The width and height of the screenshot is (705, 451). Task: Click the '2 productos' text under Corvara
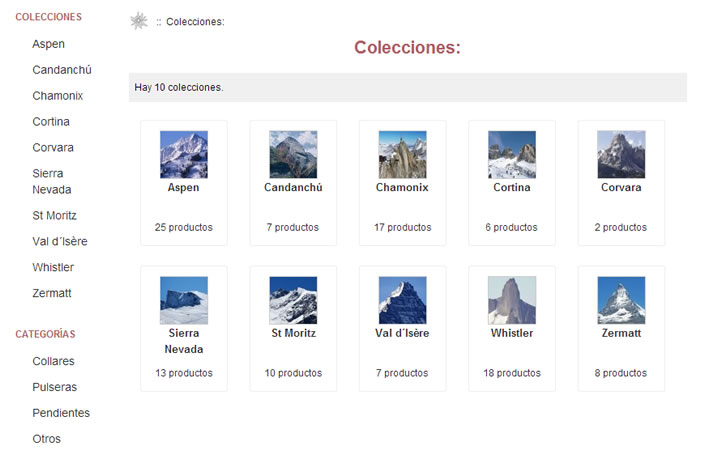pos(621,228)
